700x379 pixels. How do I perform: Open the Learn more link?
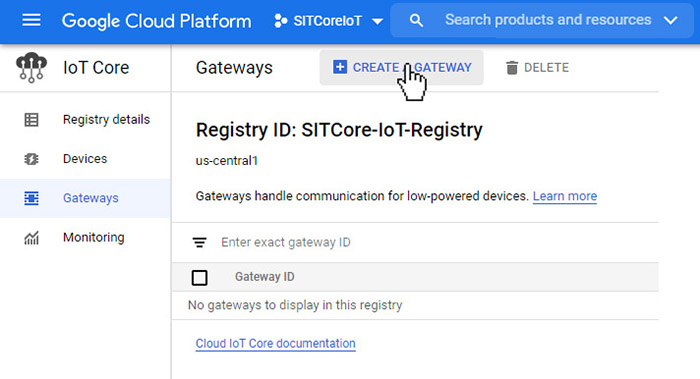coord(565,196)
